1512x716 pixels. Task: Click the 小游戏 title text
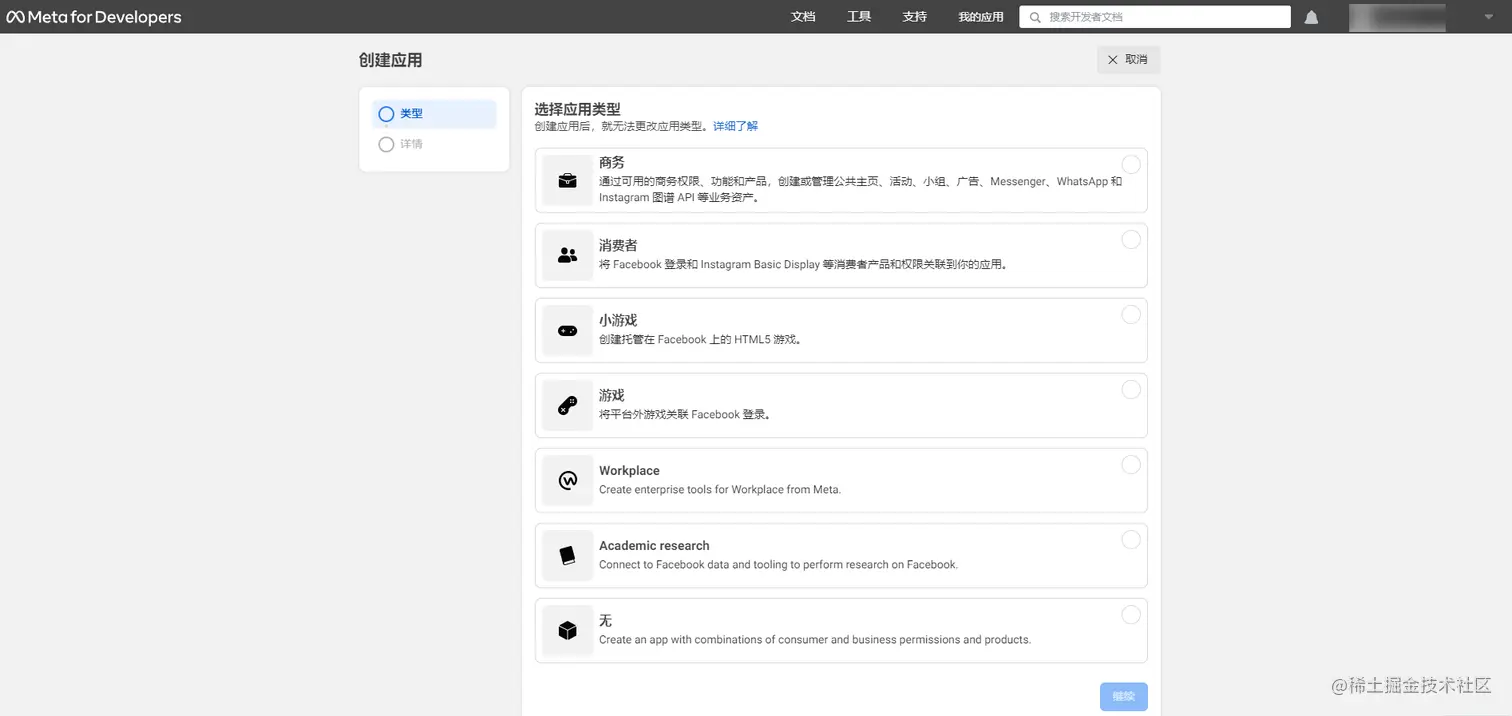pos(618,320)
